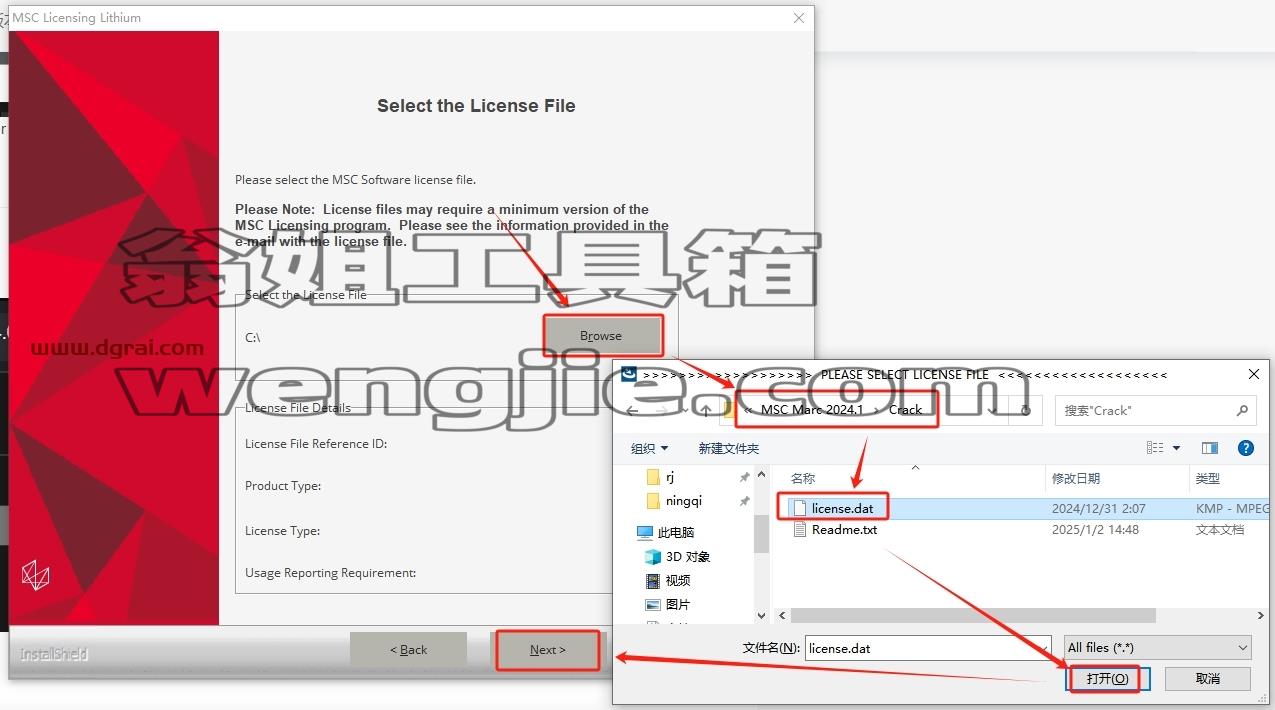Click the help question mark icon
The height and width of the screenshot is (710, 1275).
pos(1245,448)
